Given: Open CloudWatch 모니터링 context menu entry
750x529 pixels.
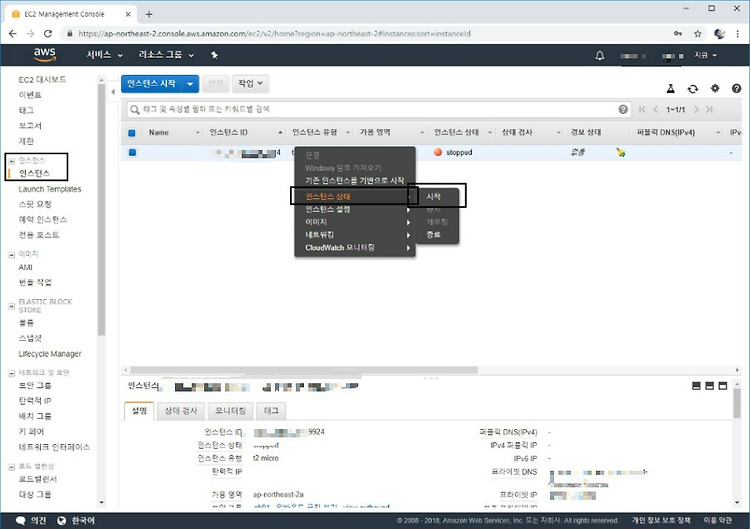Looking at the screenshot, I should coord(354,248).
